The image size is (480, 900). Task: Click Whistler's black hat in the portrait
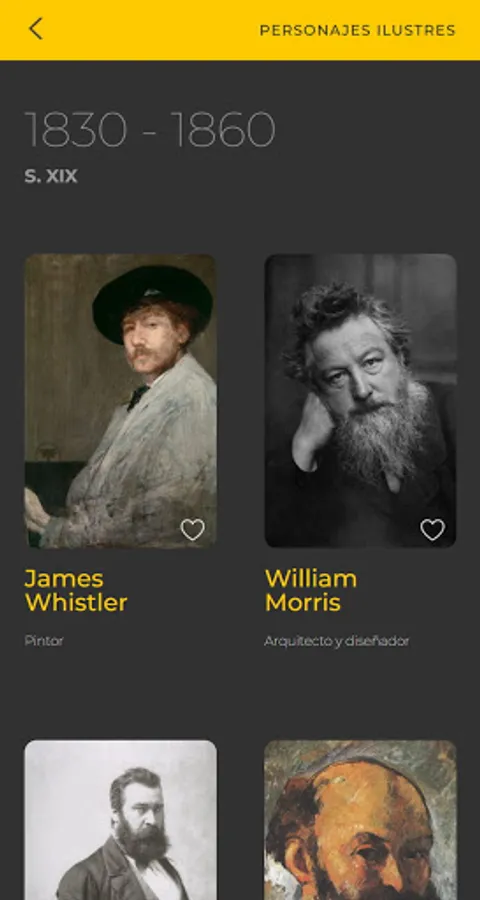(x=153, y=302)
